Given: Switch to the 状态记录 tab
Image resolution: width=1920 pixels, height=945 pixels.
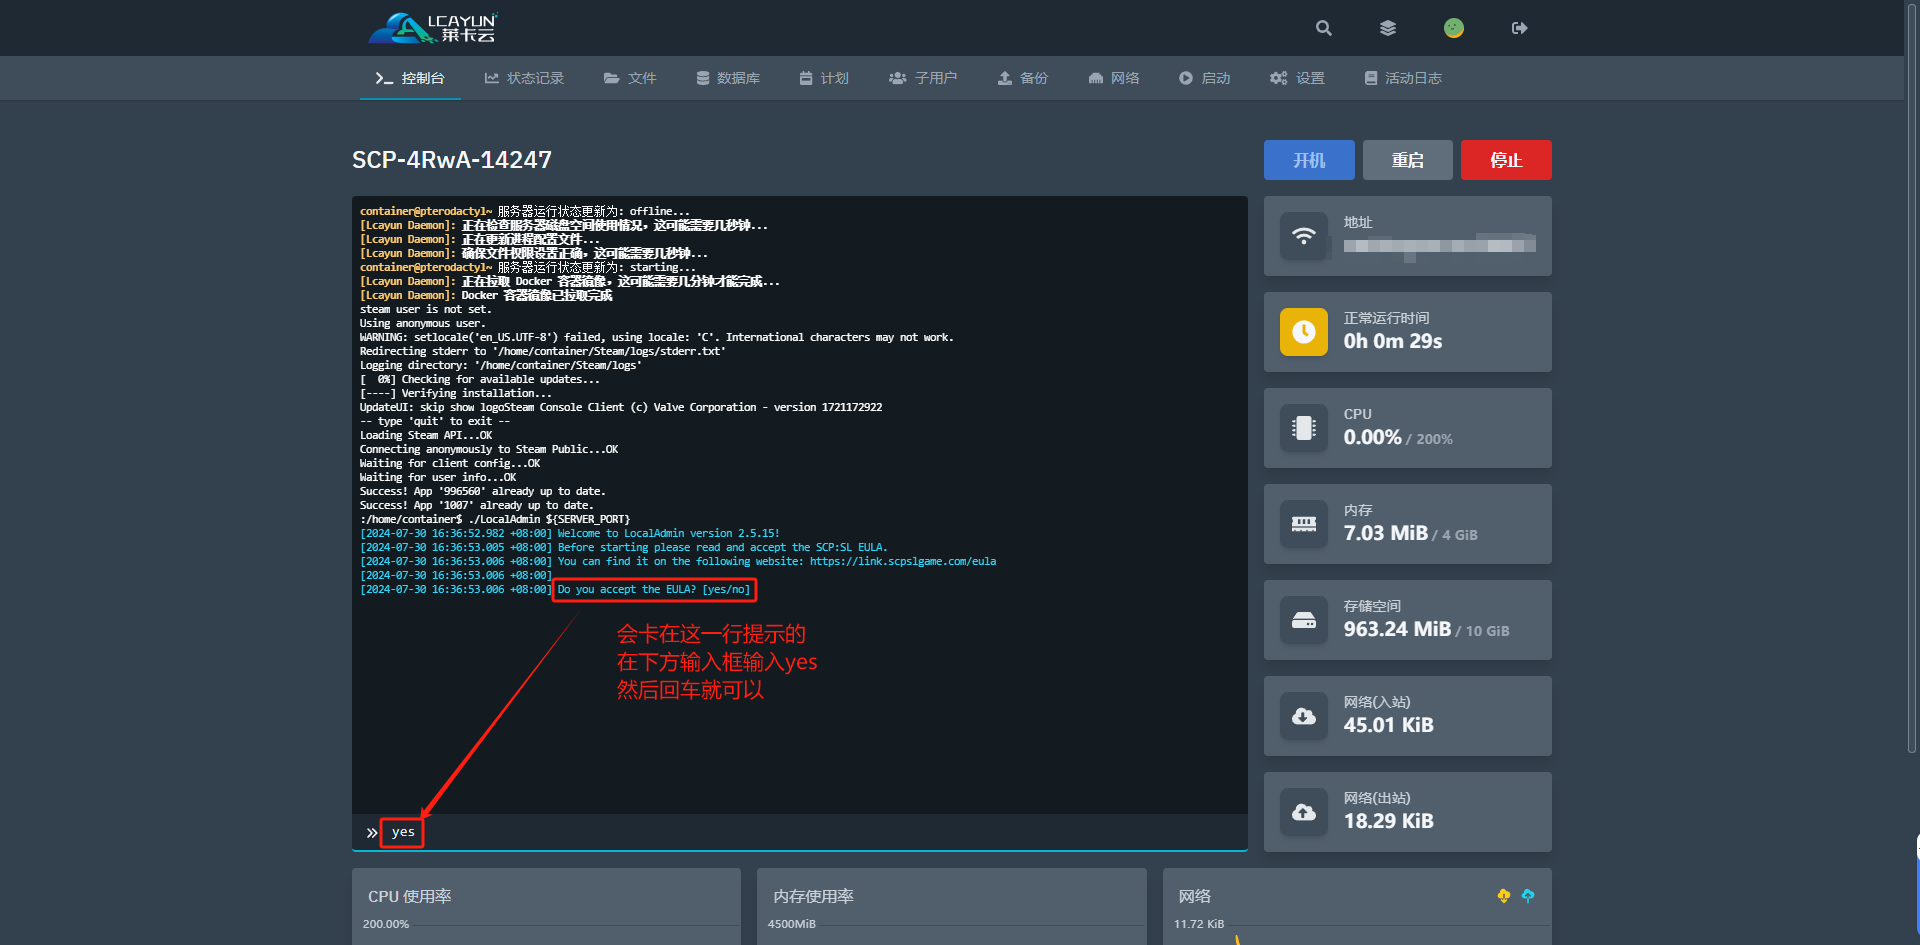Looking at the screenshot, I should (x=524, y=78).
